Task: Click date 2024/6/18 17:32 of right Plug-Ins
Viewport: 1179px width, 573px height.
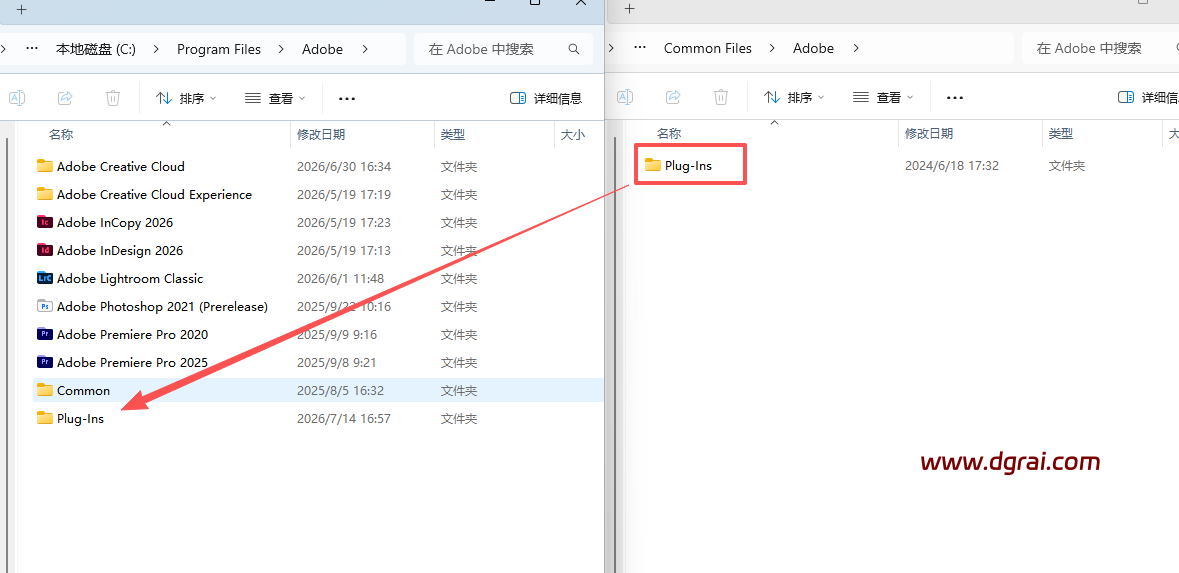Action: pyautogui.click(x=952, y=165)
